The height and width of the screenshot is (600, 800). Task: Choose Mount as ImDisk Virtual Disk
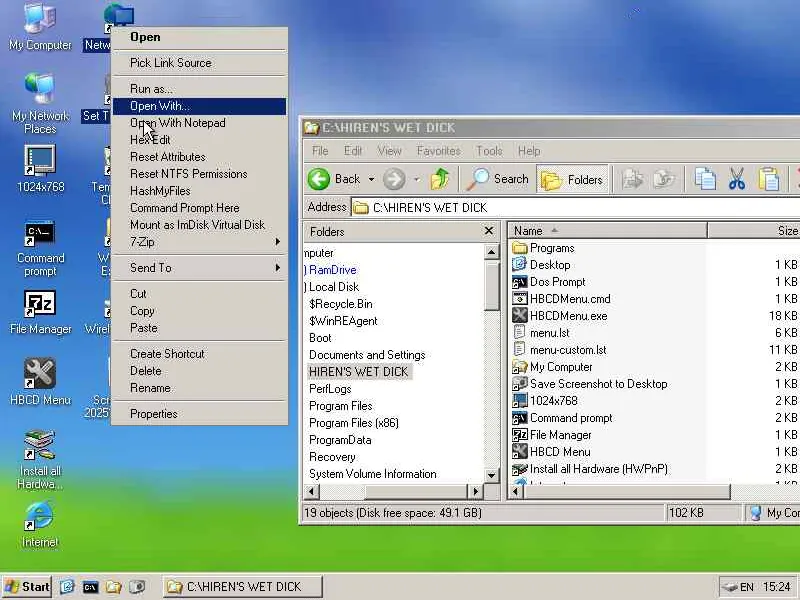tap(199, 225)
